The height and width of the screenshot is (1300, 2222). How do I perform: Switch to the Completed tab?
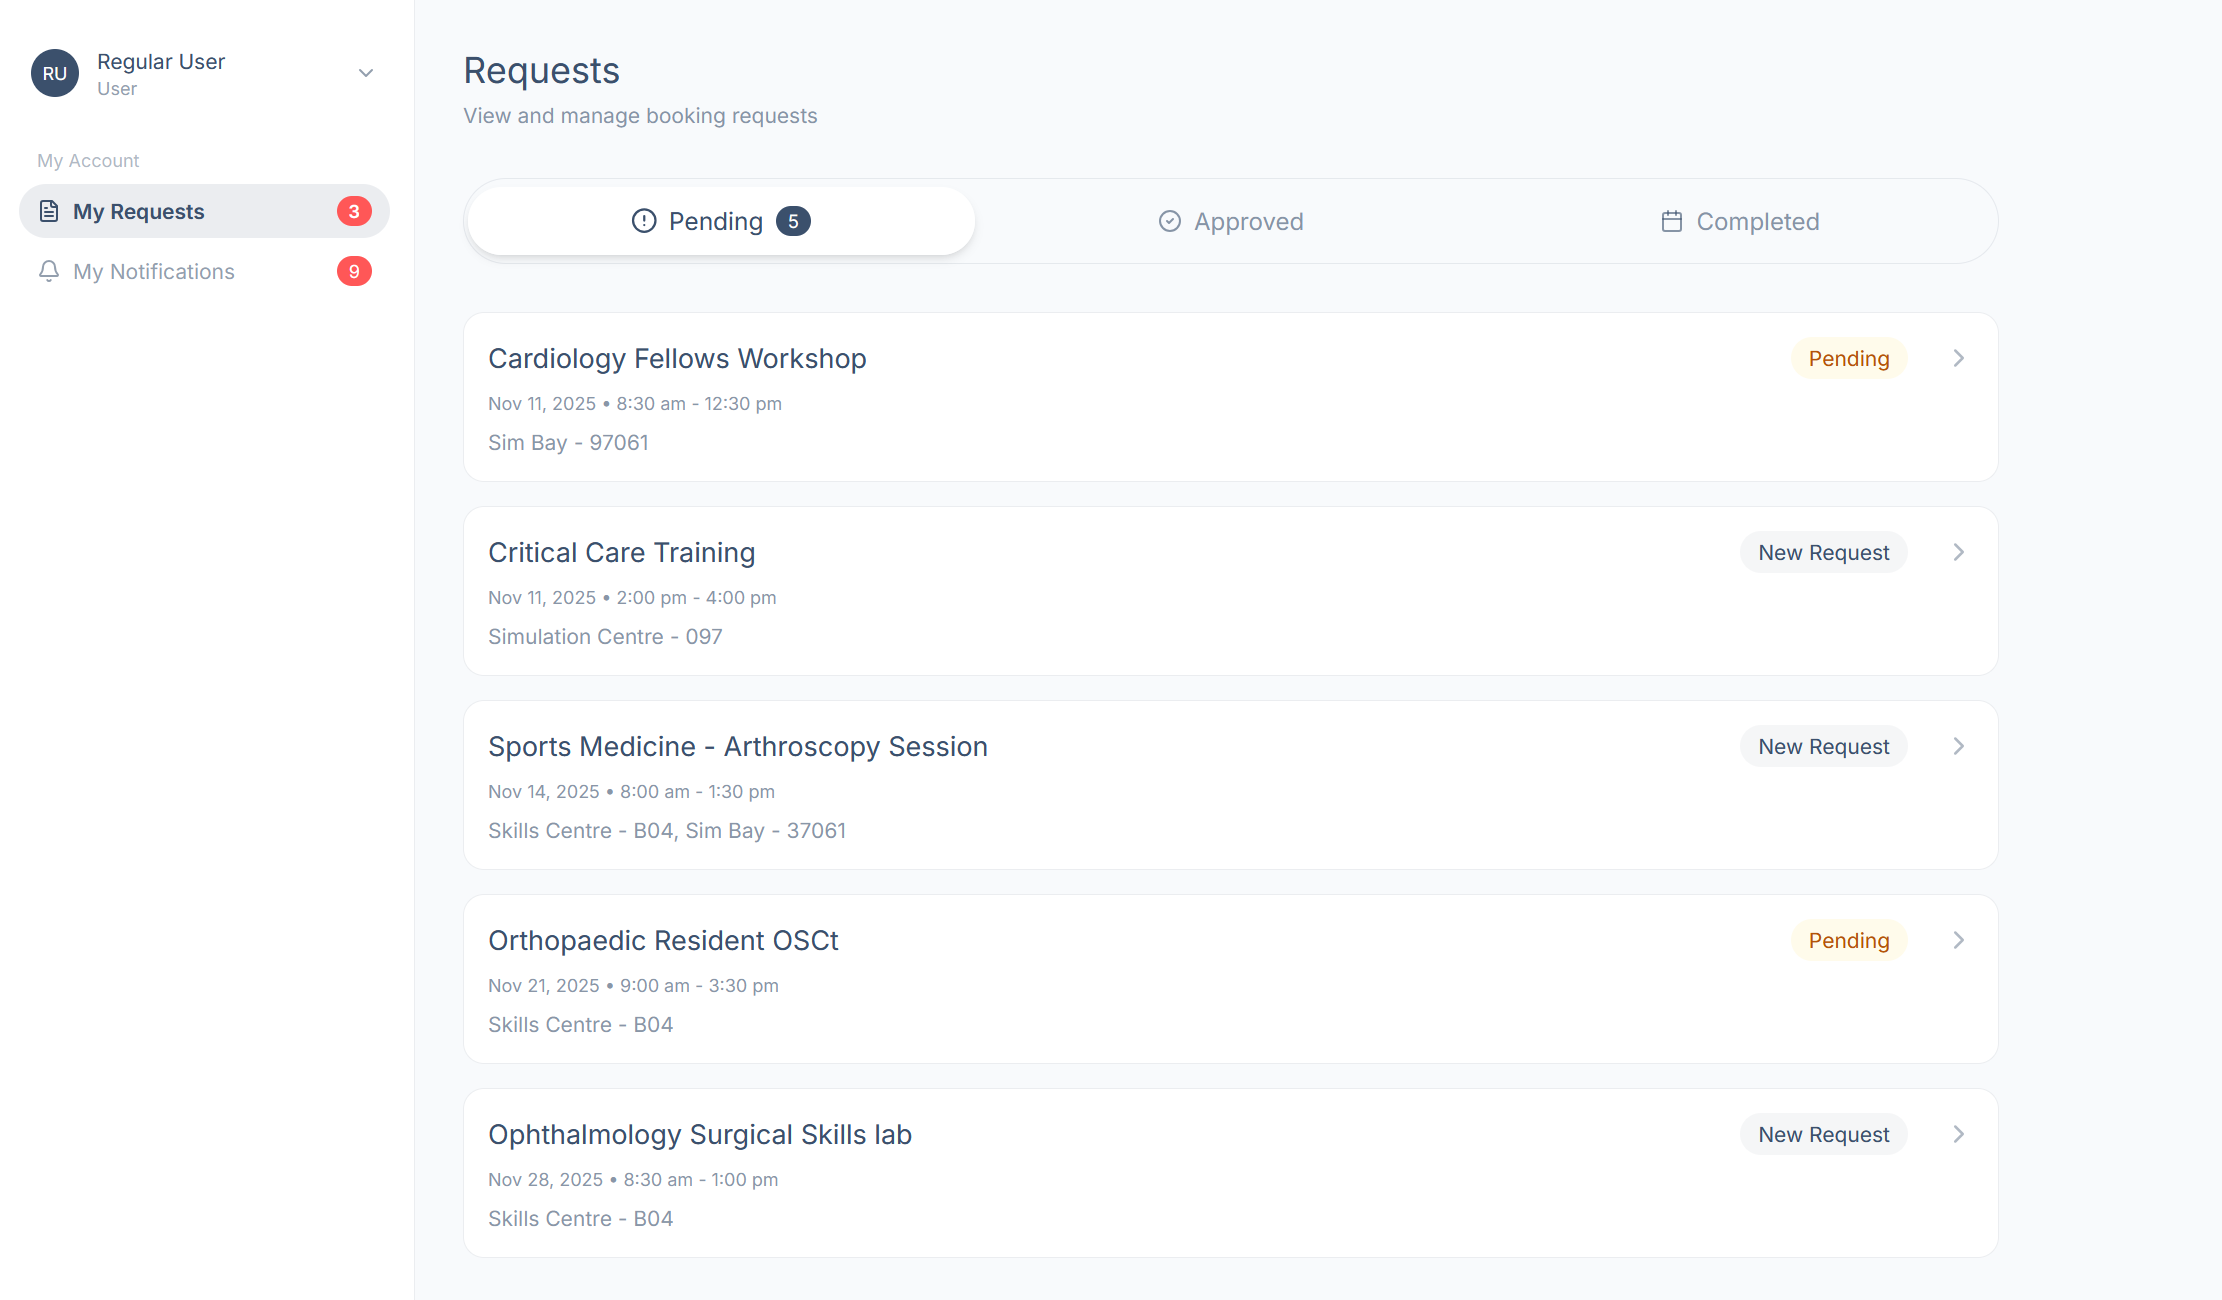pyautogui.click(x=1740, y=221)
